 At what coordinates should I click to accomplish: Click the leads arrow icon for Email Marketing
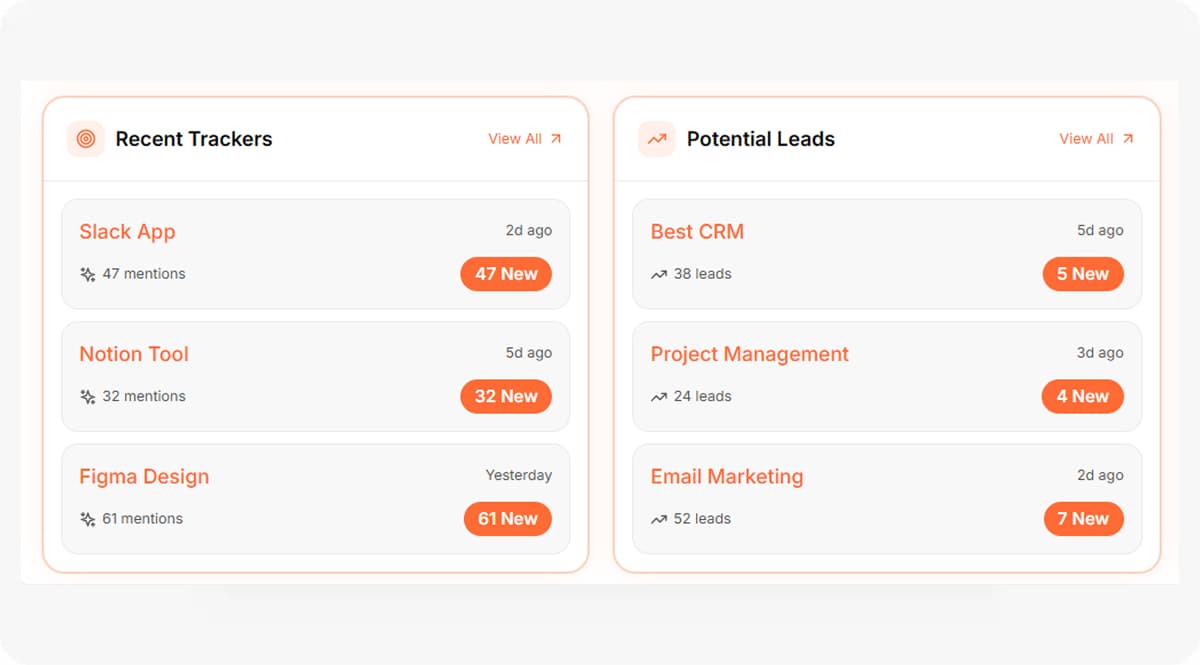coord(658,518)
